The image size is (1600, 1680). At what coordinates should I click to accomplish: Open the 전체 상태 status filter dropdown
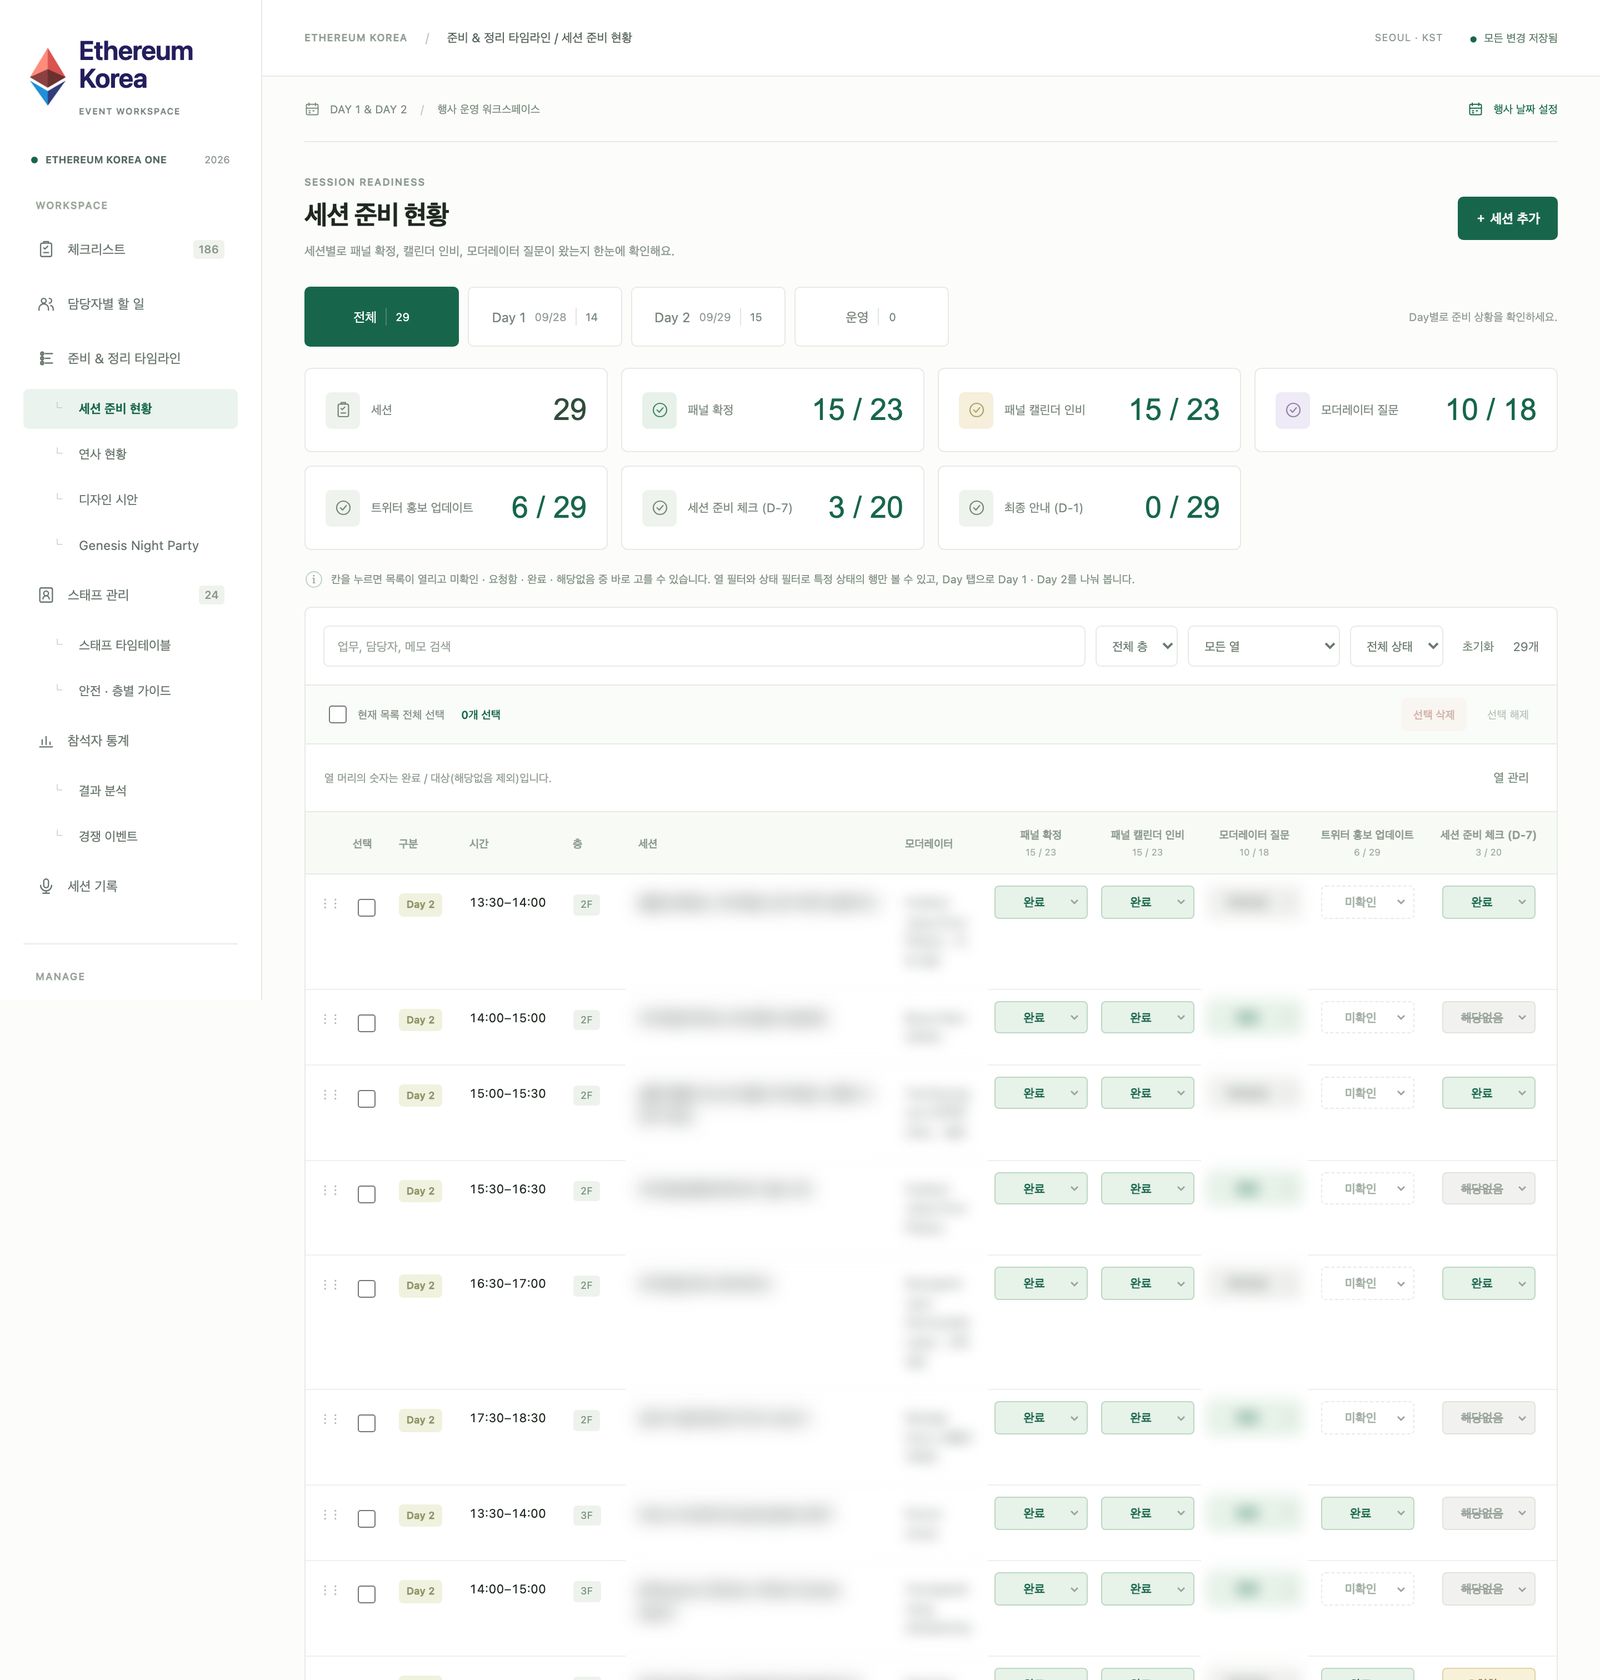click(x=1396, y=646)
